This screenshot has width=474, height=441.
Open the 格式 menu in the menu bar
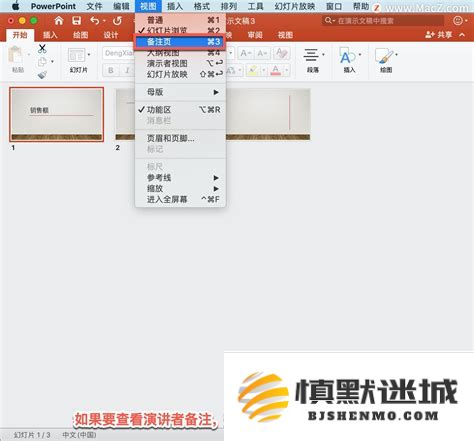point(202,6)
